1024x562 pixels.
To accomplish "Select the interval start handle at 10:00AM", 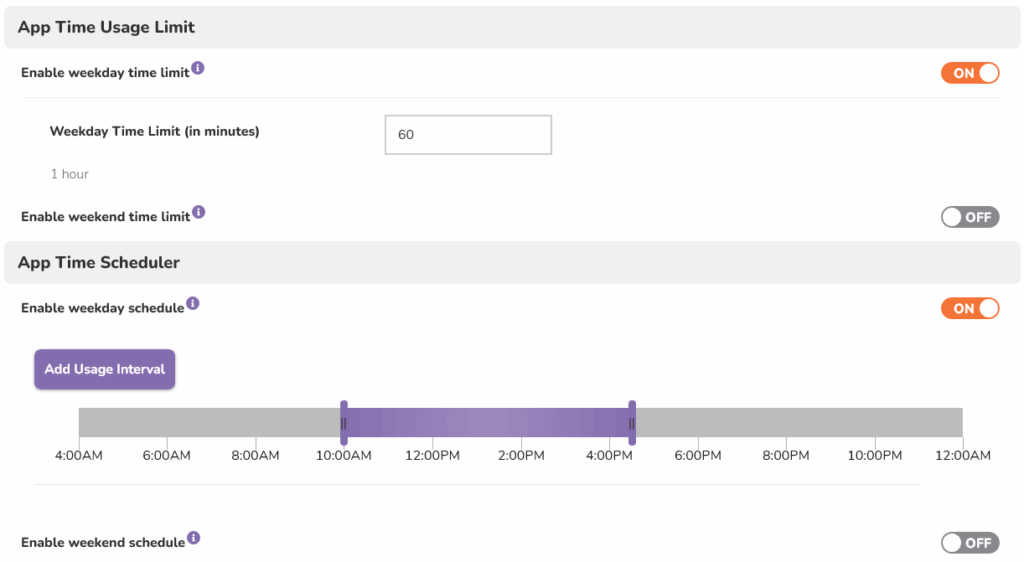I will click(344, 422).
